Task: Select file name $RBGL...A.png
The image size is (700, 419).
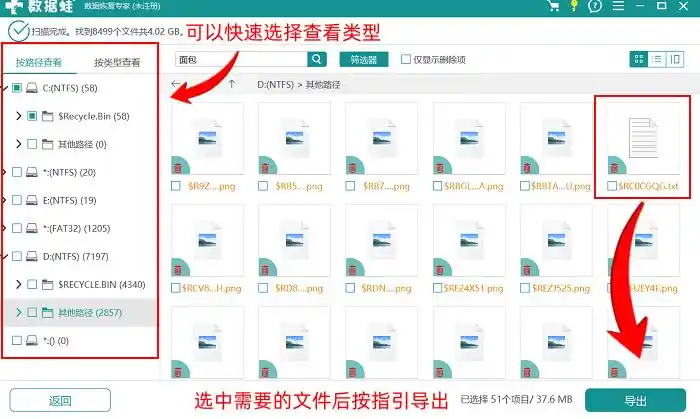Action: 474,186
